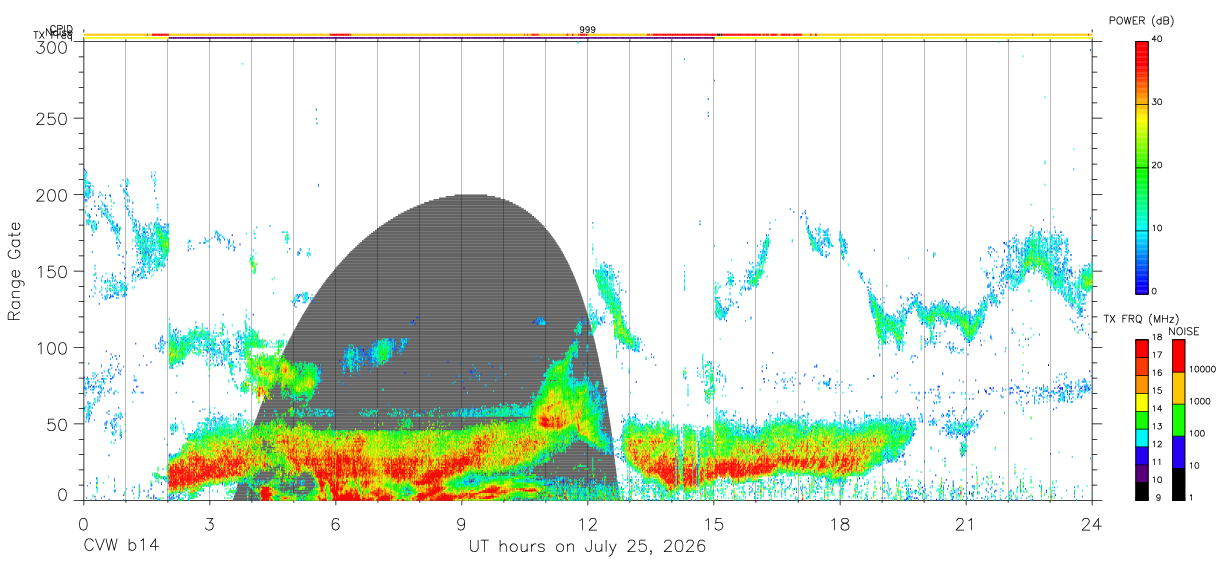Click the 50 range gate tick label
This screenshot has height=567, width=1228.
coord(59,423)
